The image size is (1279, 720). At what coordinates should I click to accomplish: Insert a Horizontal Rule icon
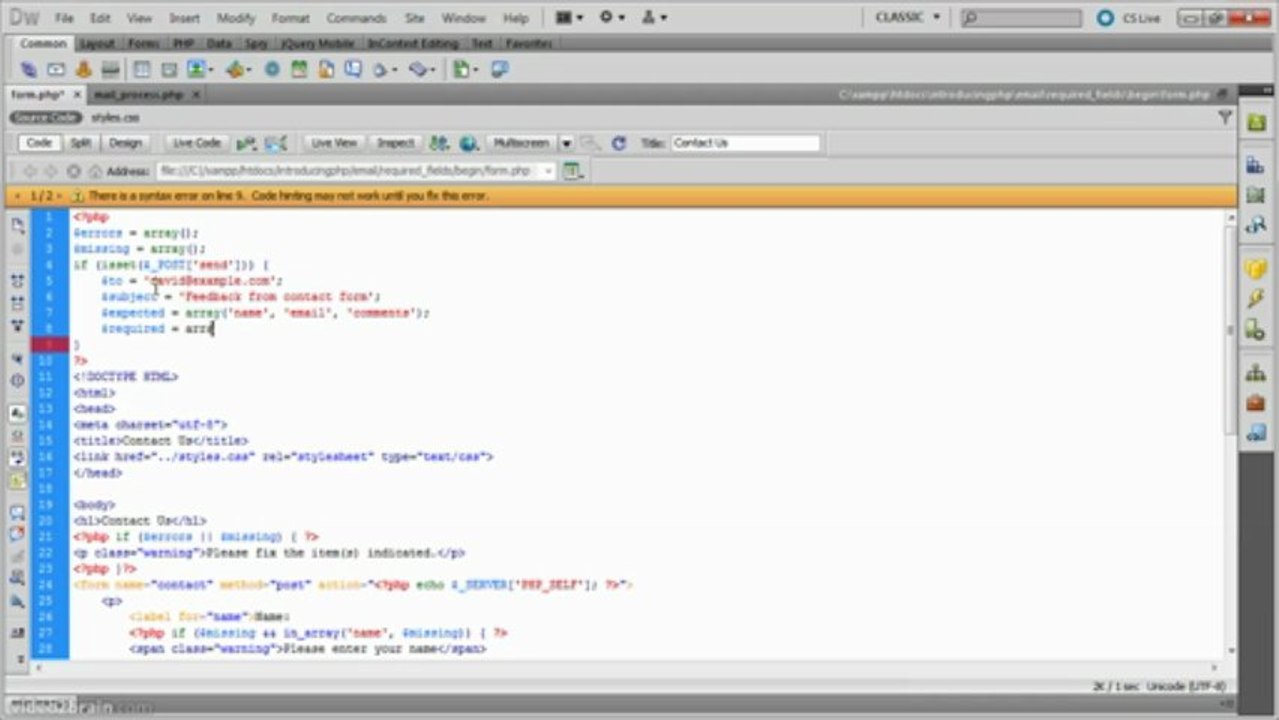pos(111,70)
